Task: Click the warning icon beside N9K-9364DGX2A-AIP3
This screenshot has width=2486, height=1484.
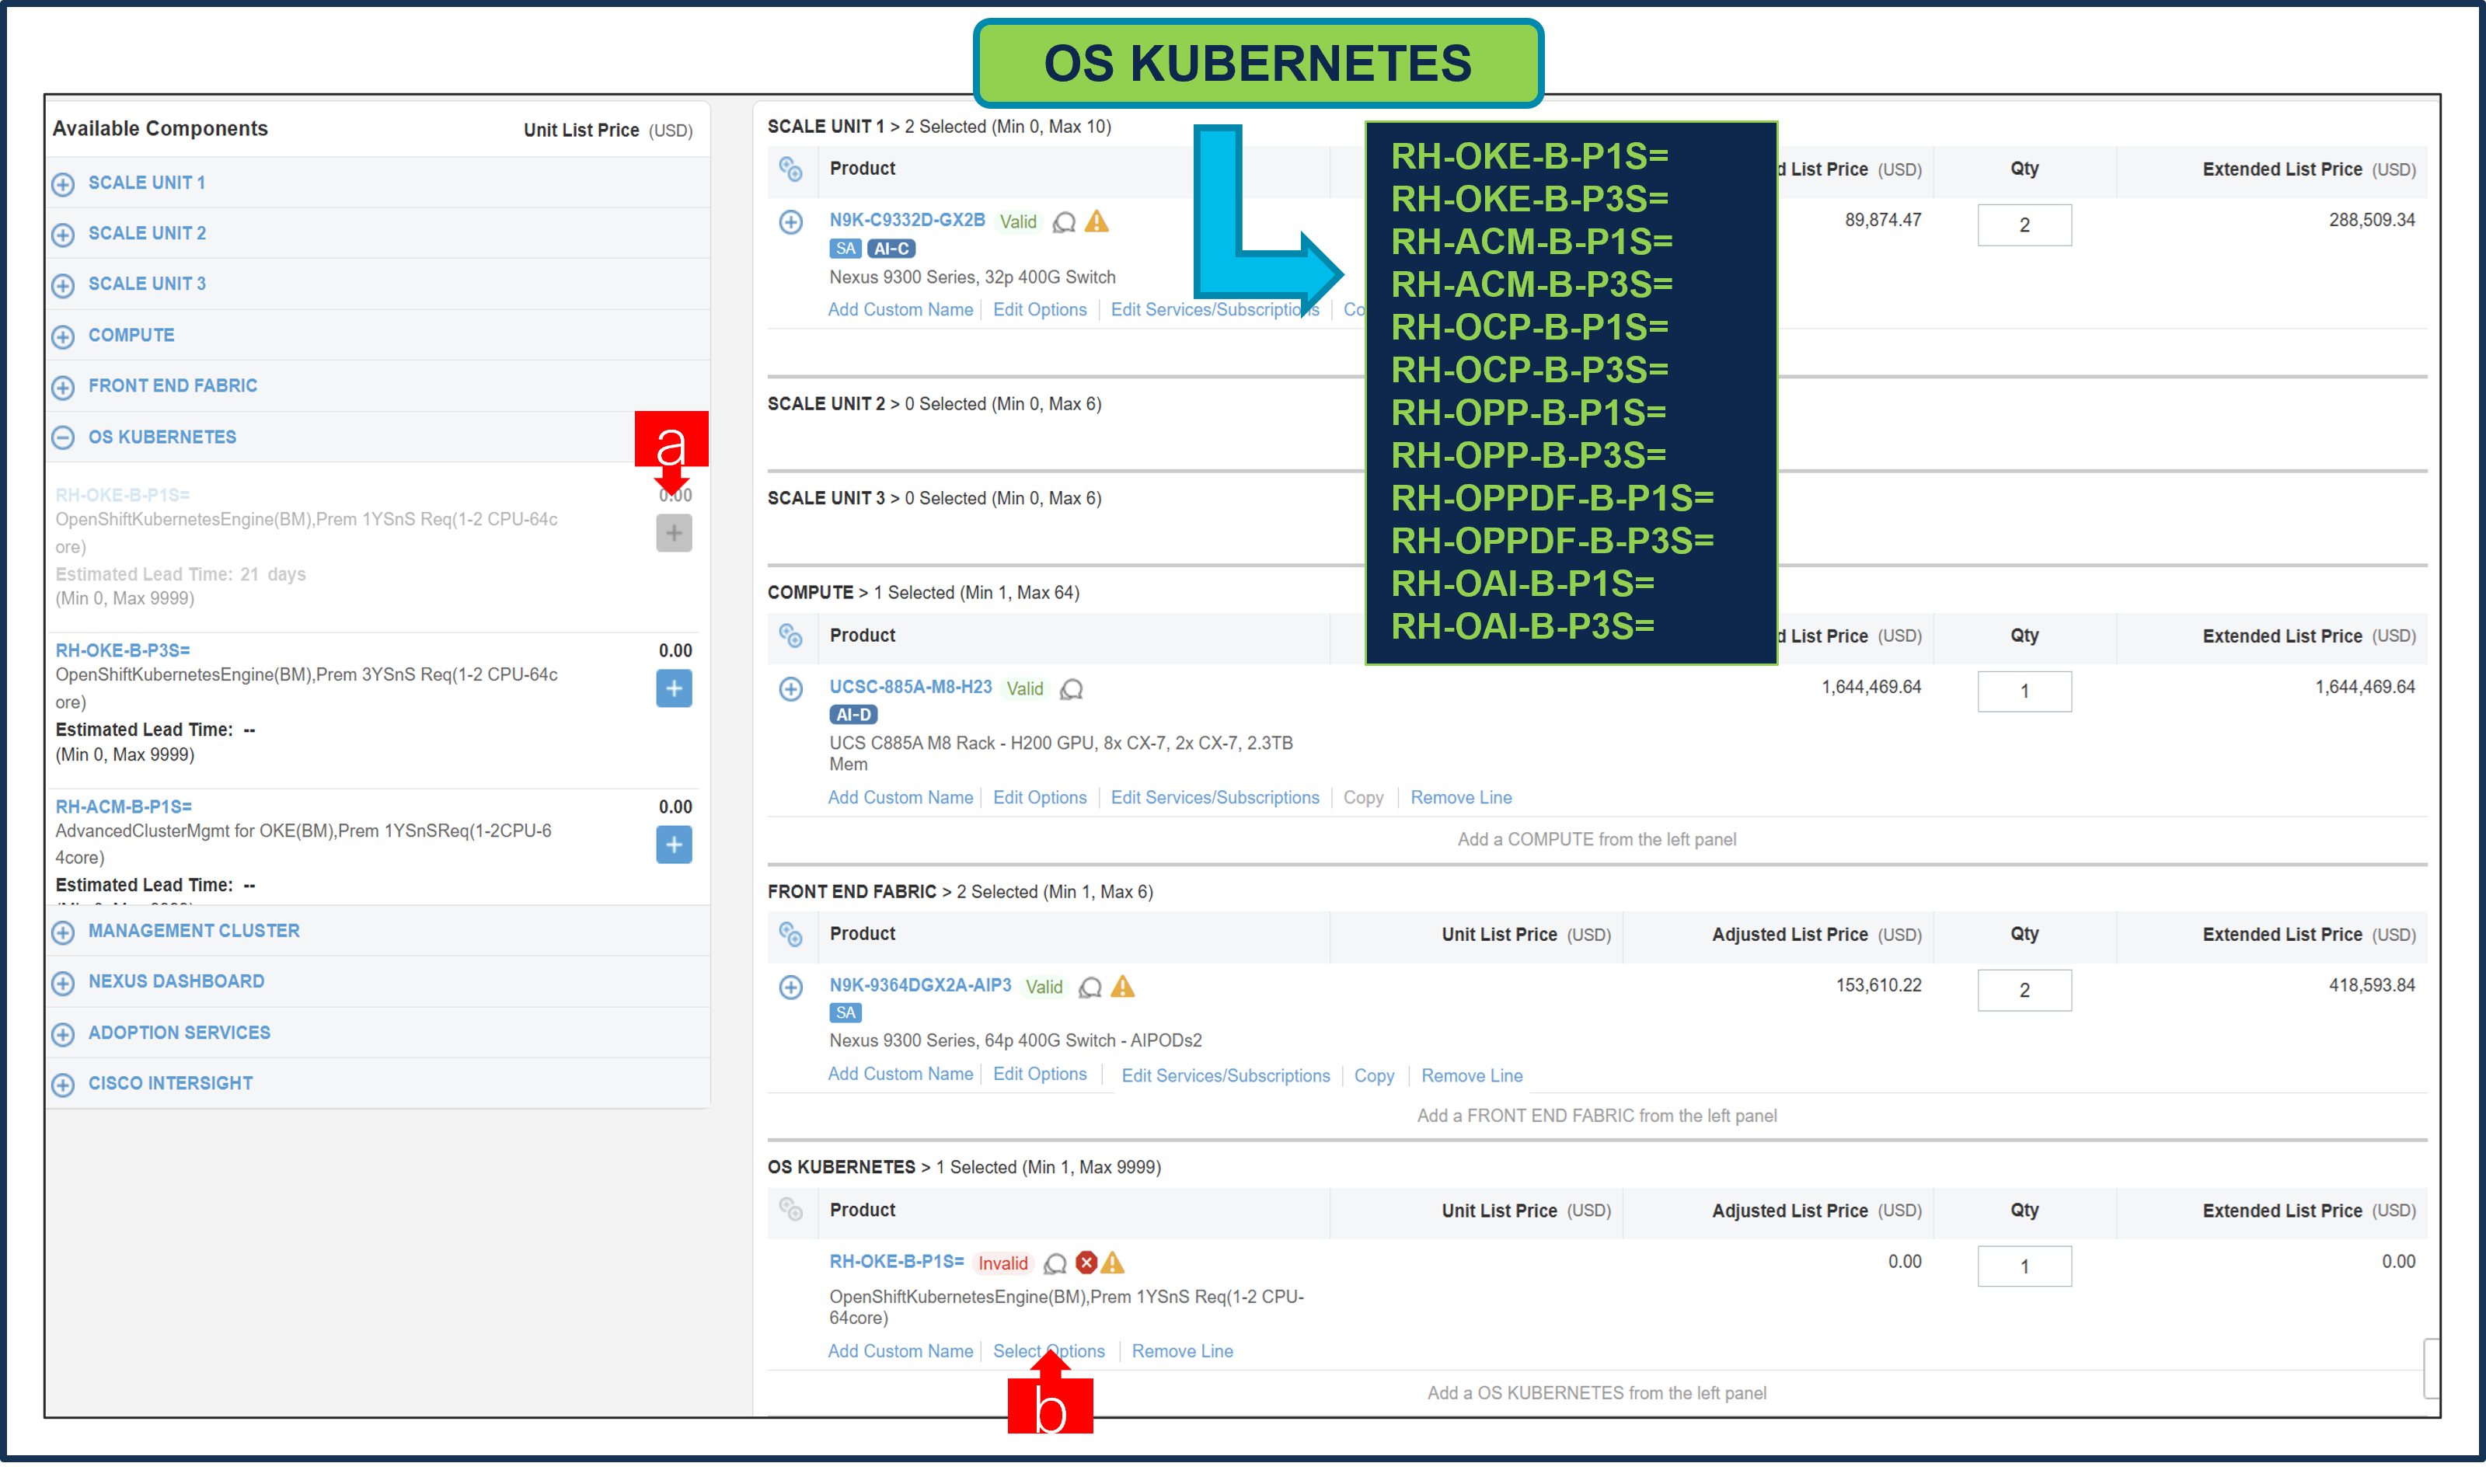Action: click(1123, 987)
